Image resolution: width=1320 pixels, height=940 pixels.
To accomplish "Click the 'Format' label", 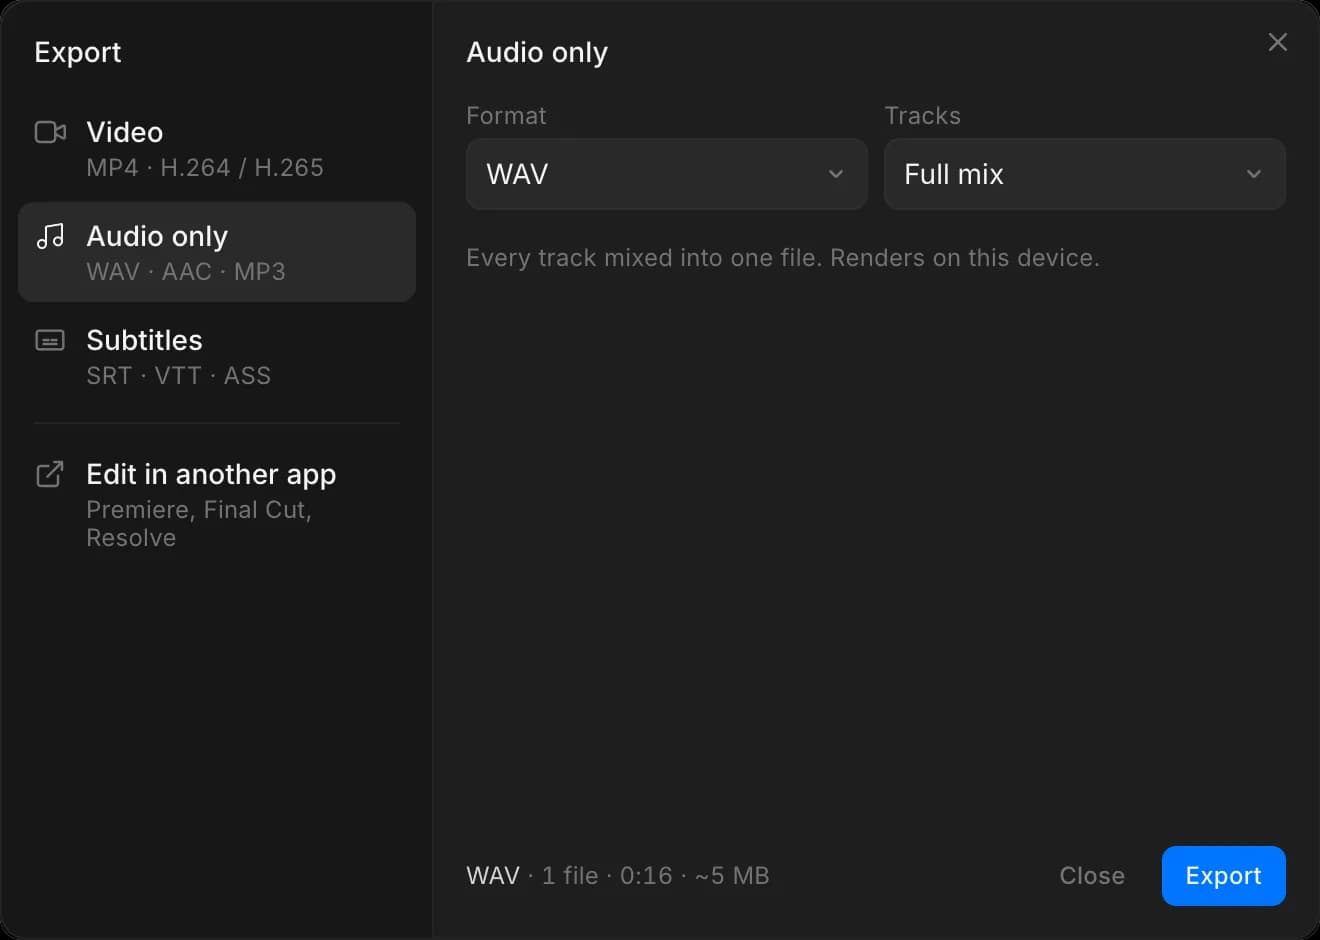I will [x=506, y=116].
